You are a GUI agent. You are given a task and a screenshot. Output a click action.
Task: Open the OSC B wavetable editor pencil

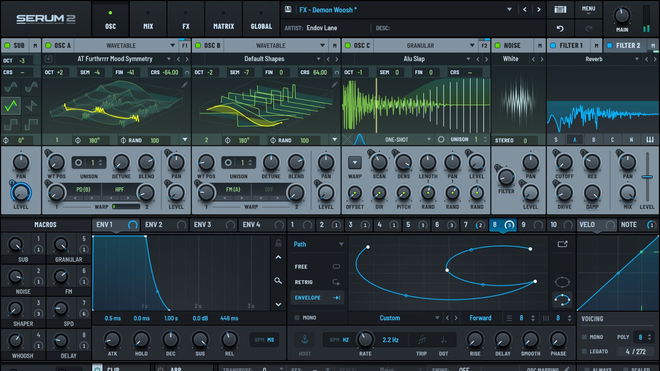pyautogui.click(x=334, y=85)
